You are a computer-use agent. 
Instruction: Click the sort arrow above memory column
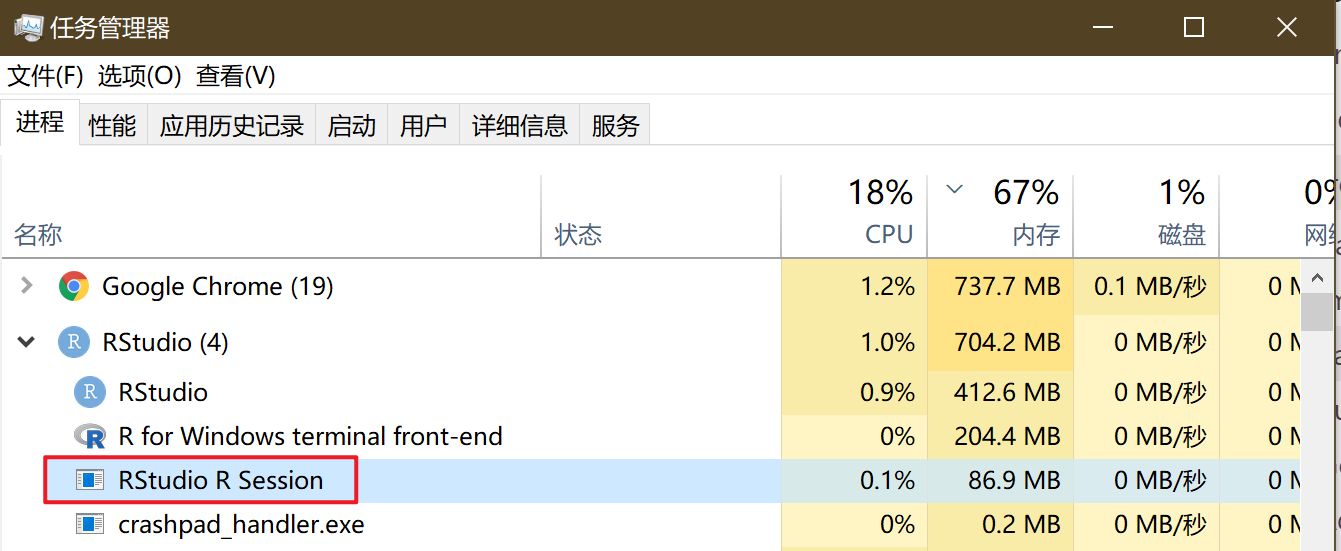pos(954,189)
